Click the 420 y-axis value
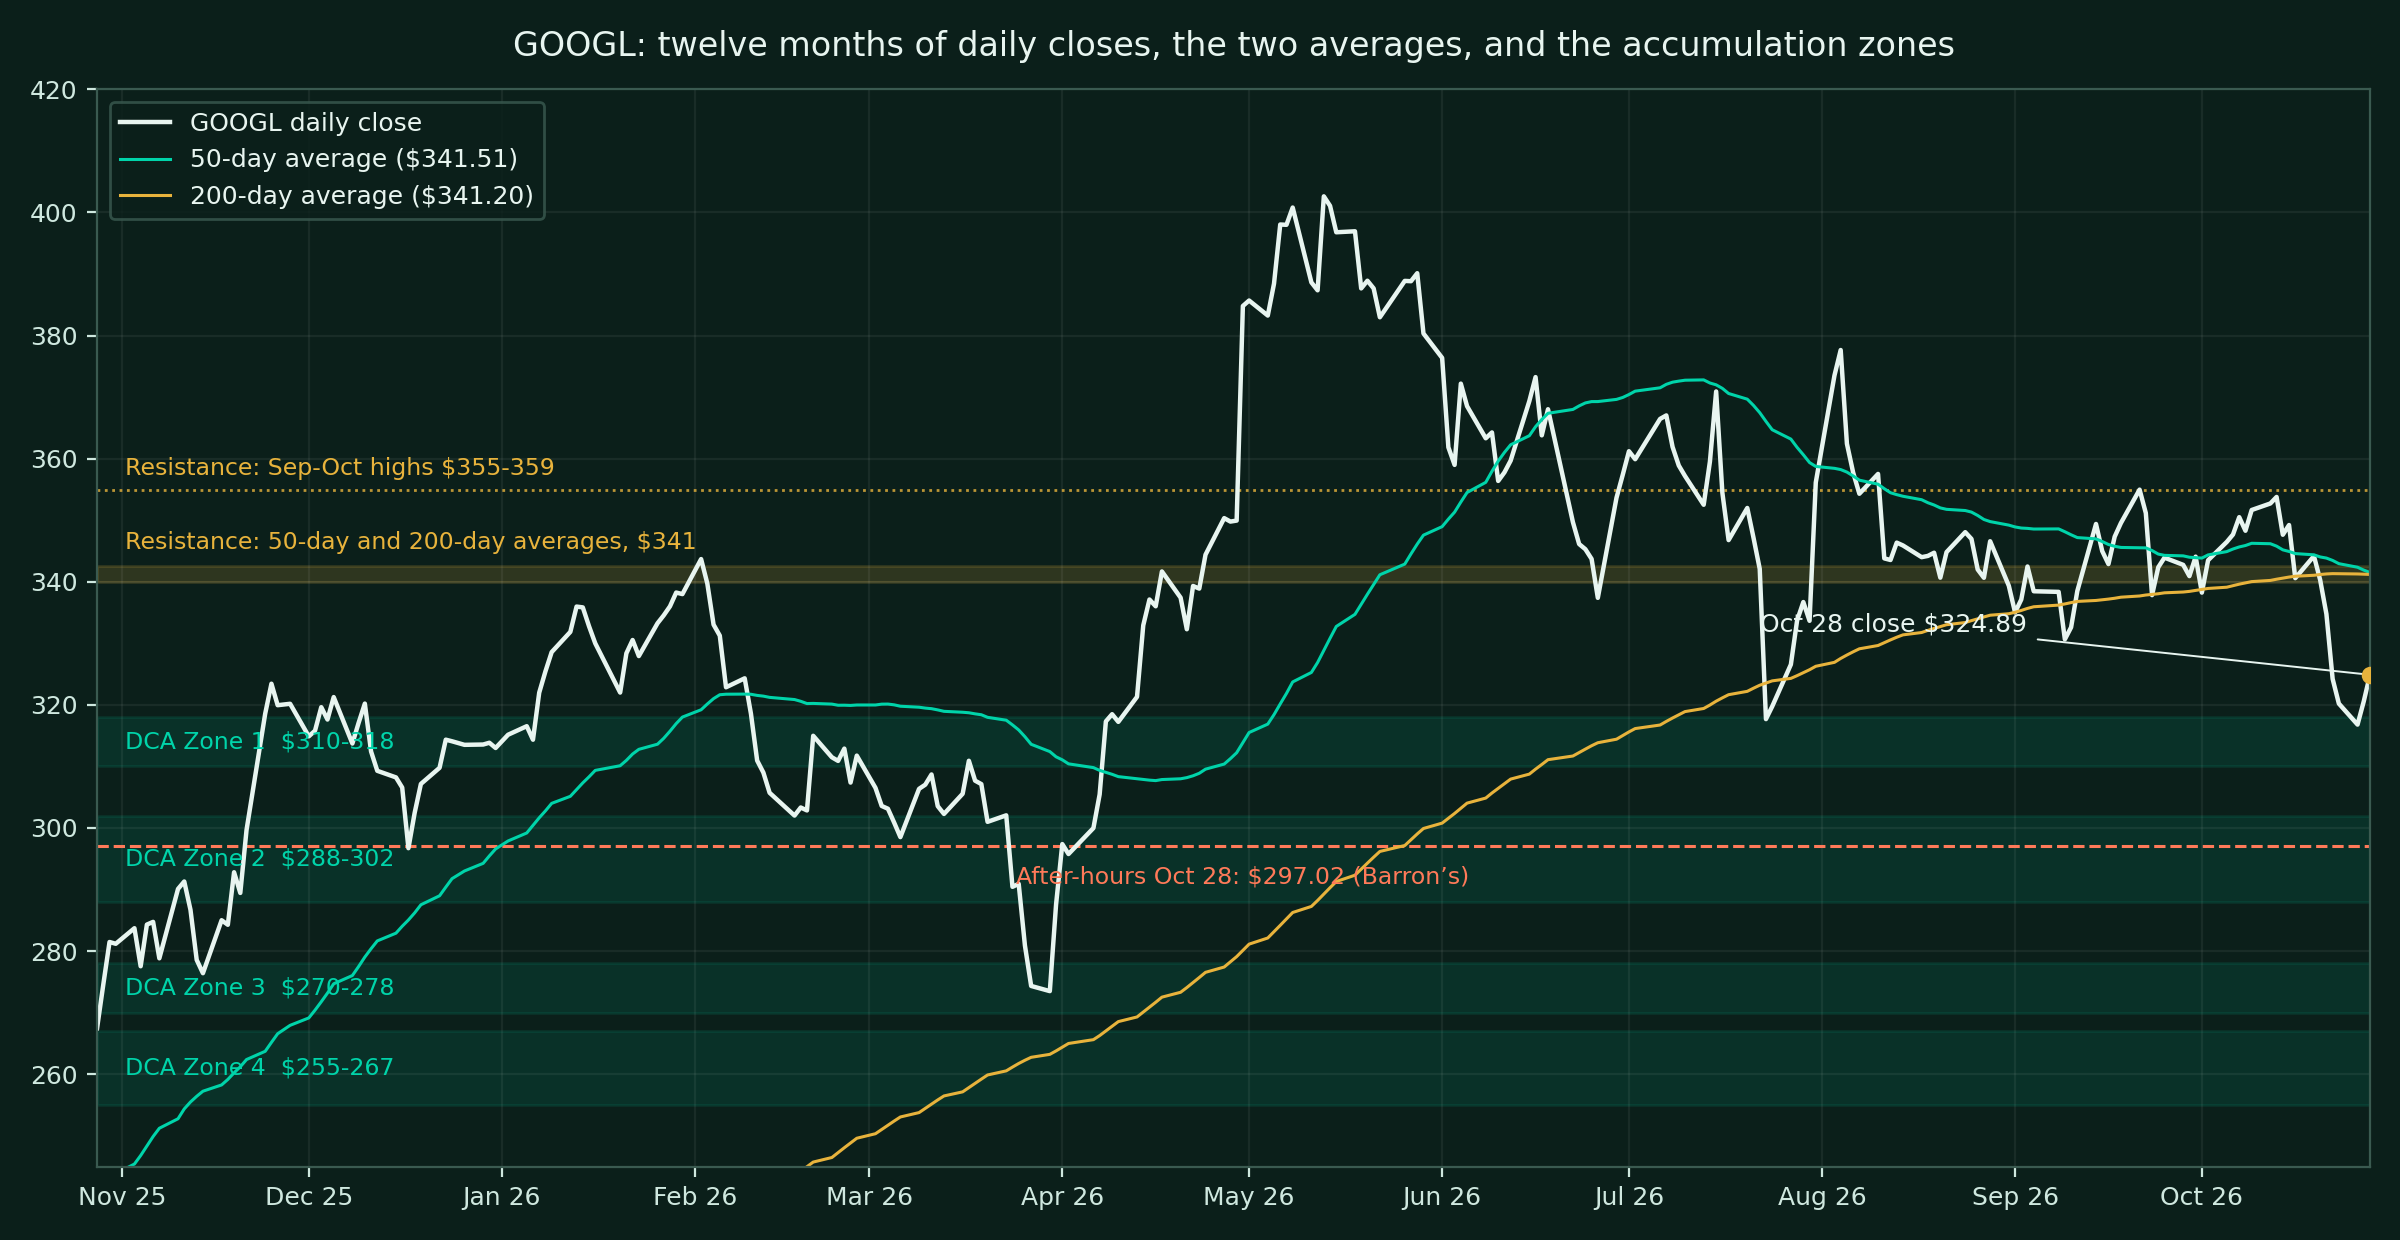The image size is (2400, 1240). 53,91
